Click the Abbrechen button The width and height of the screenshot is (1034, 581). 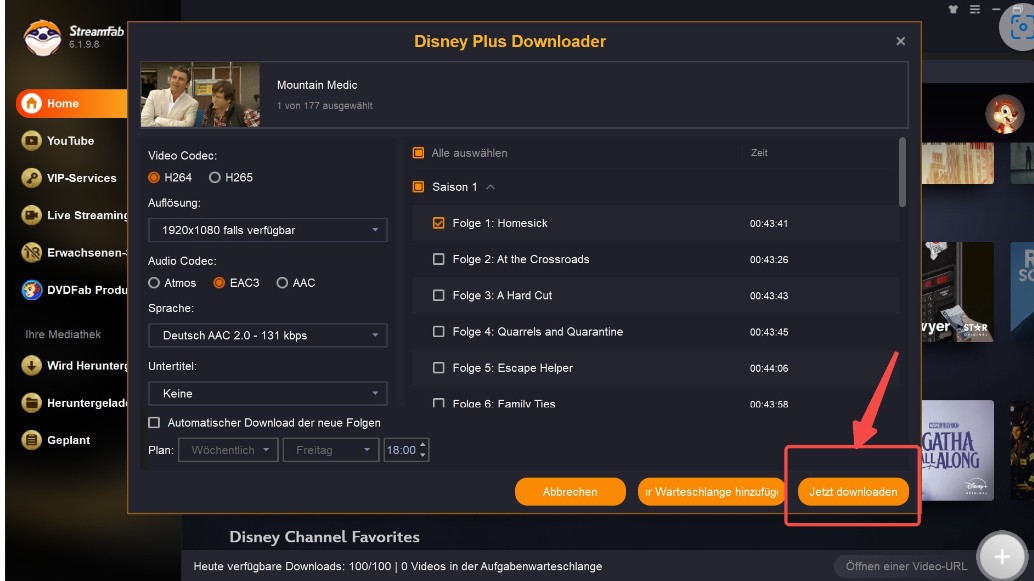570,492
